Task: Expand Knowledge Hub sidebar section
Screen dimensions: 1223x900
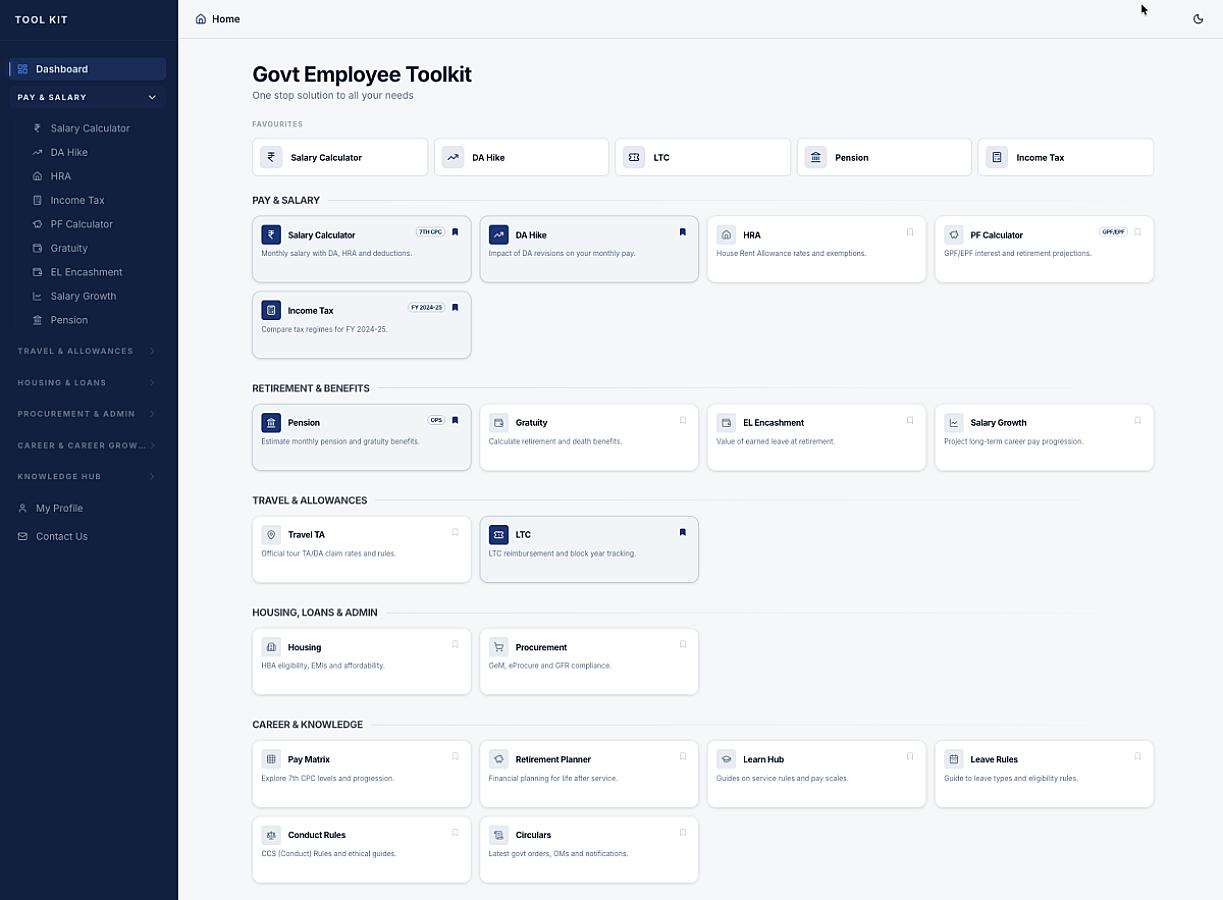Action: tap(88, 476)
